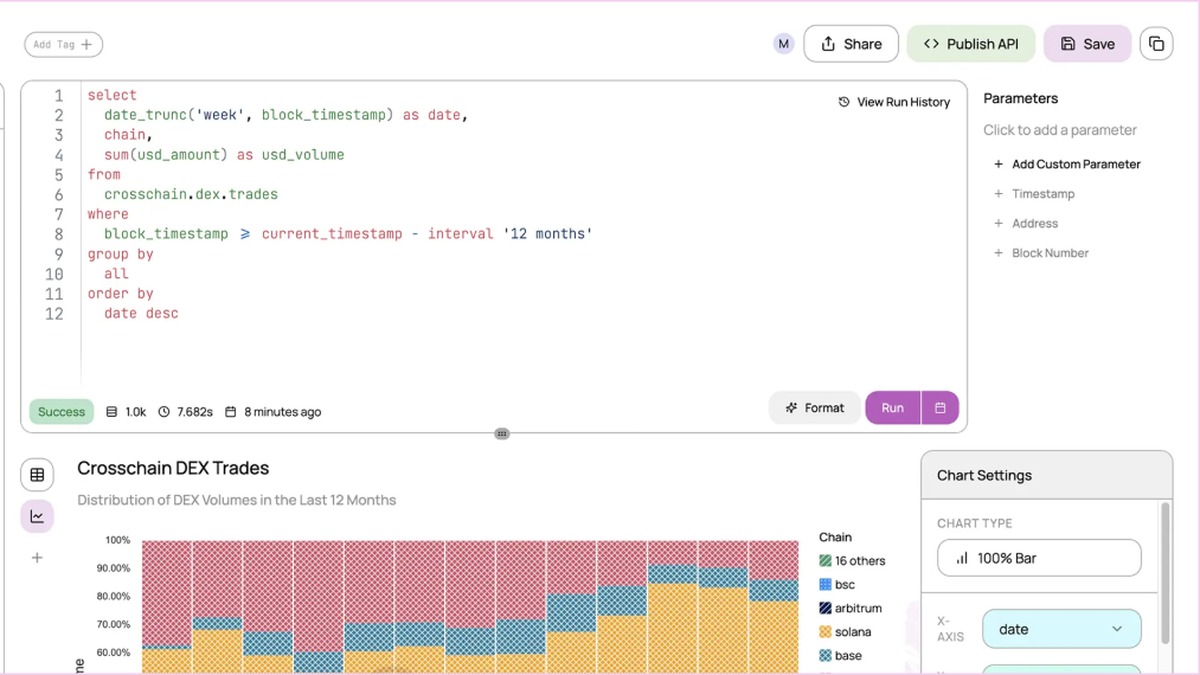Open the schedule calendar button beside Run
This screenshot has width=1200, height=675.
click(x=940, y=408)
